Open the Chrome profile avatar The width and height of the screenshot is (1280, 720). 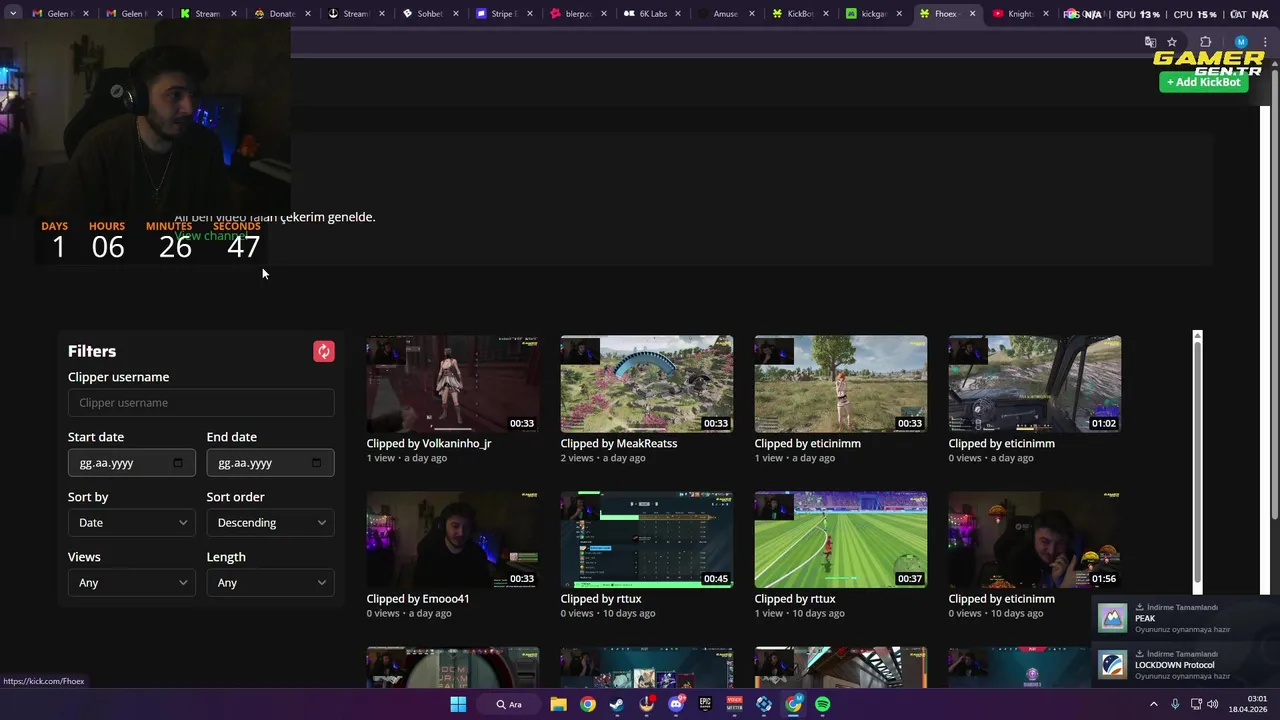coord(1241,42)
